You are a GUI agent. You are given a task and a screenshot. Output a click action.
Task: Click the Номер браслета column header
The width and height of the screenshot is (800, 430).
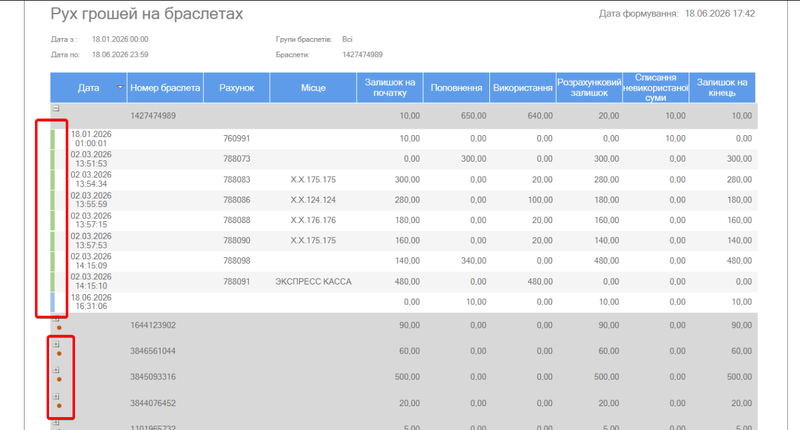pyautogui.click(x=165, y=88)
